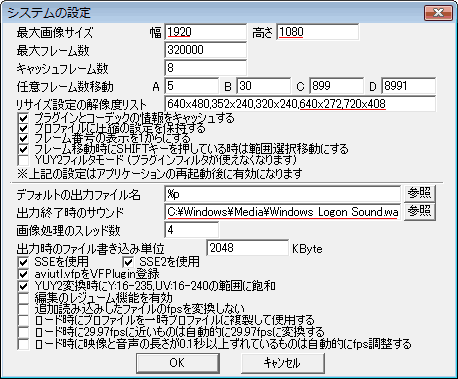Image resolution: width=458 pixels, height=379 pixels.
Task: Click 参照 button for デフォルトの出力ファイル名
Action: (x=420, y=193)
